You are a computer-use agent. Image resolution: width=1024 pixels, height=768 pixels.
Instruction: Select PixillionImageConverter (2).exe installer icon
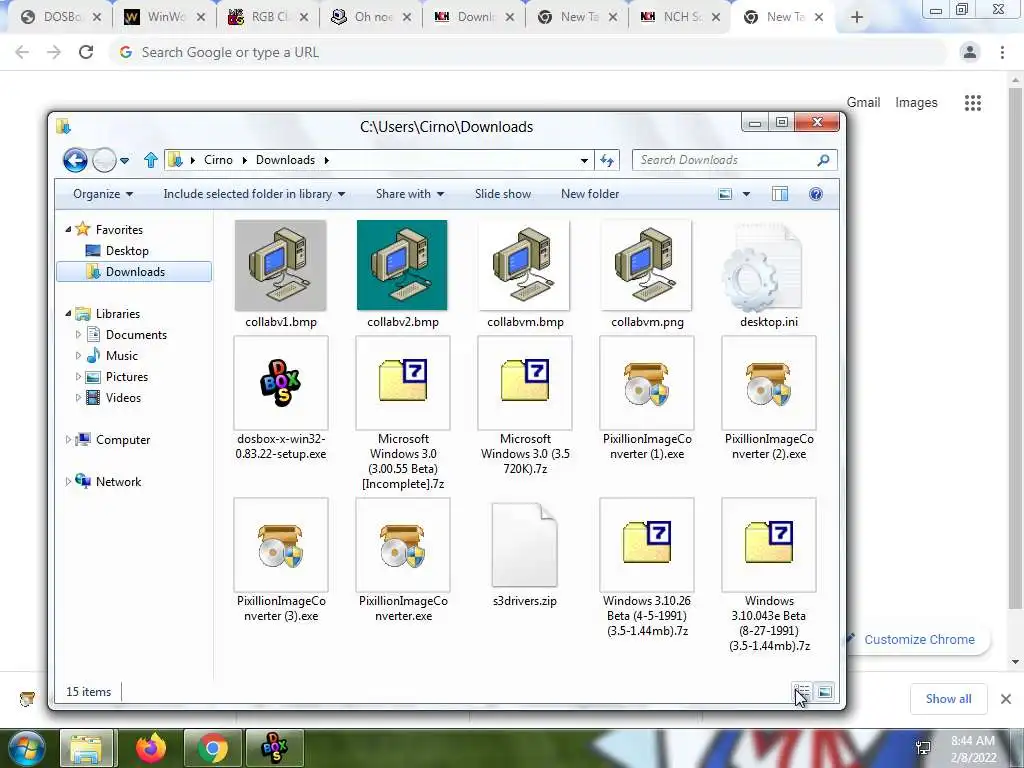[769, 383]
